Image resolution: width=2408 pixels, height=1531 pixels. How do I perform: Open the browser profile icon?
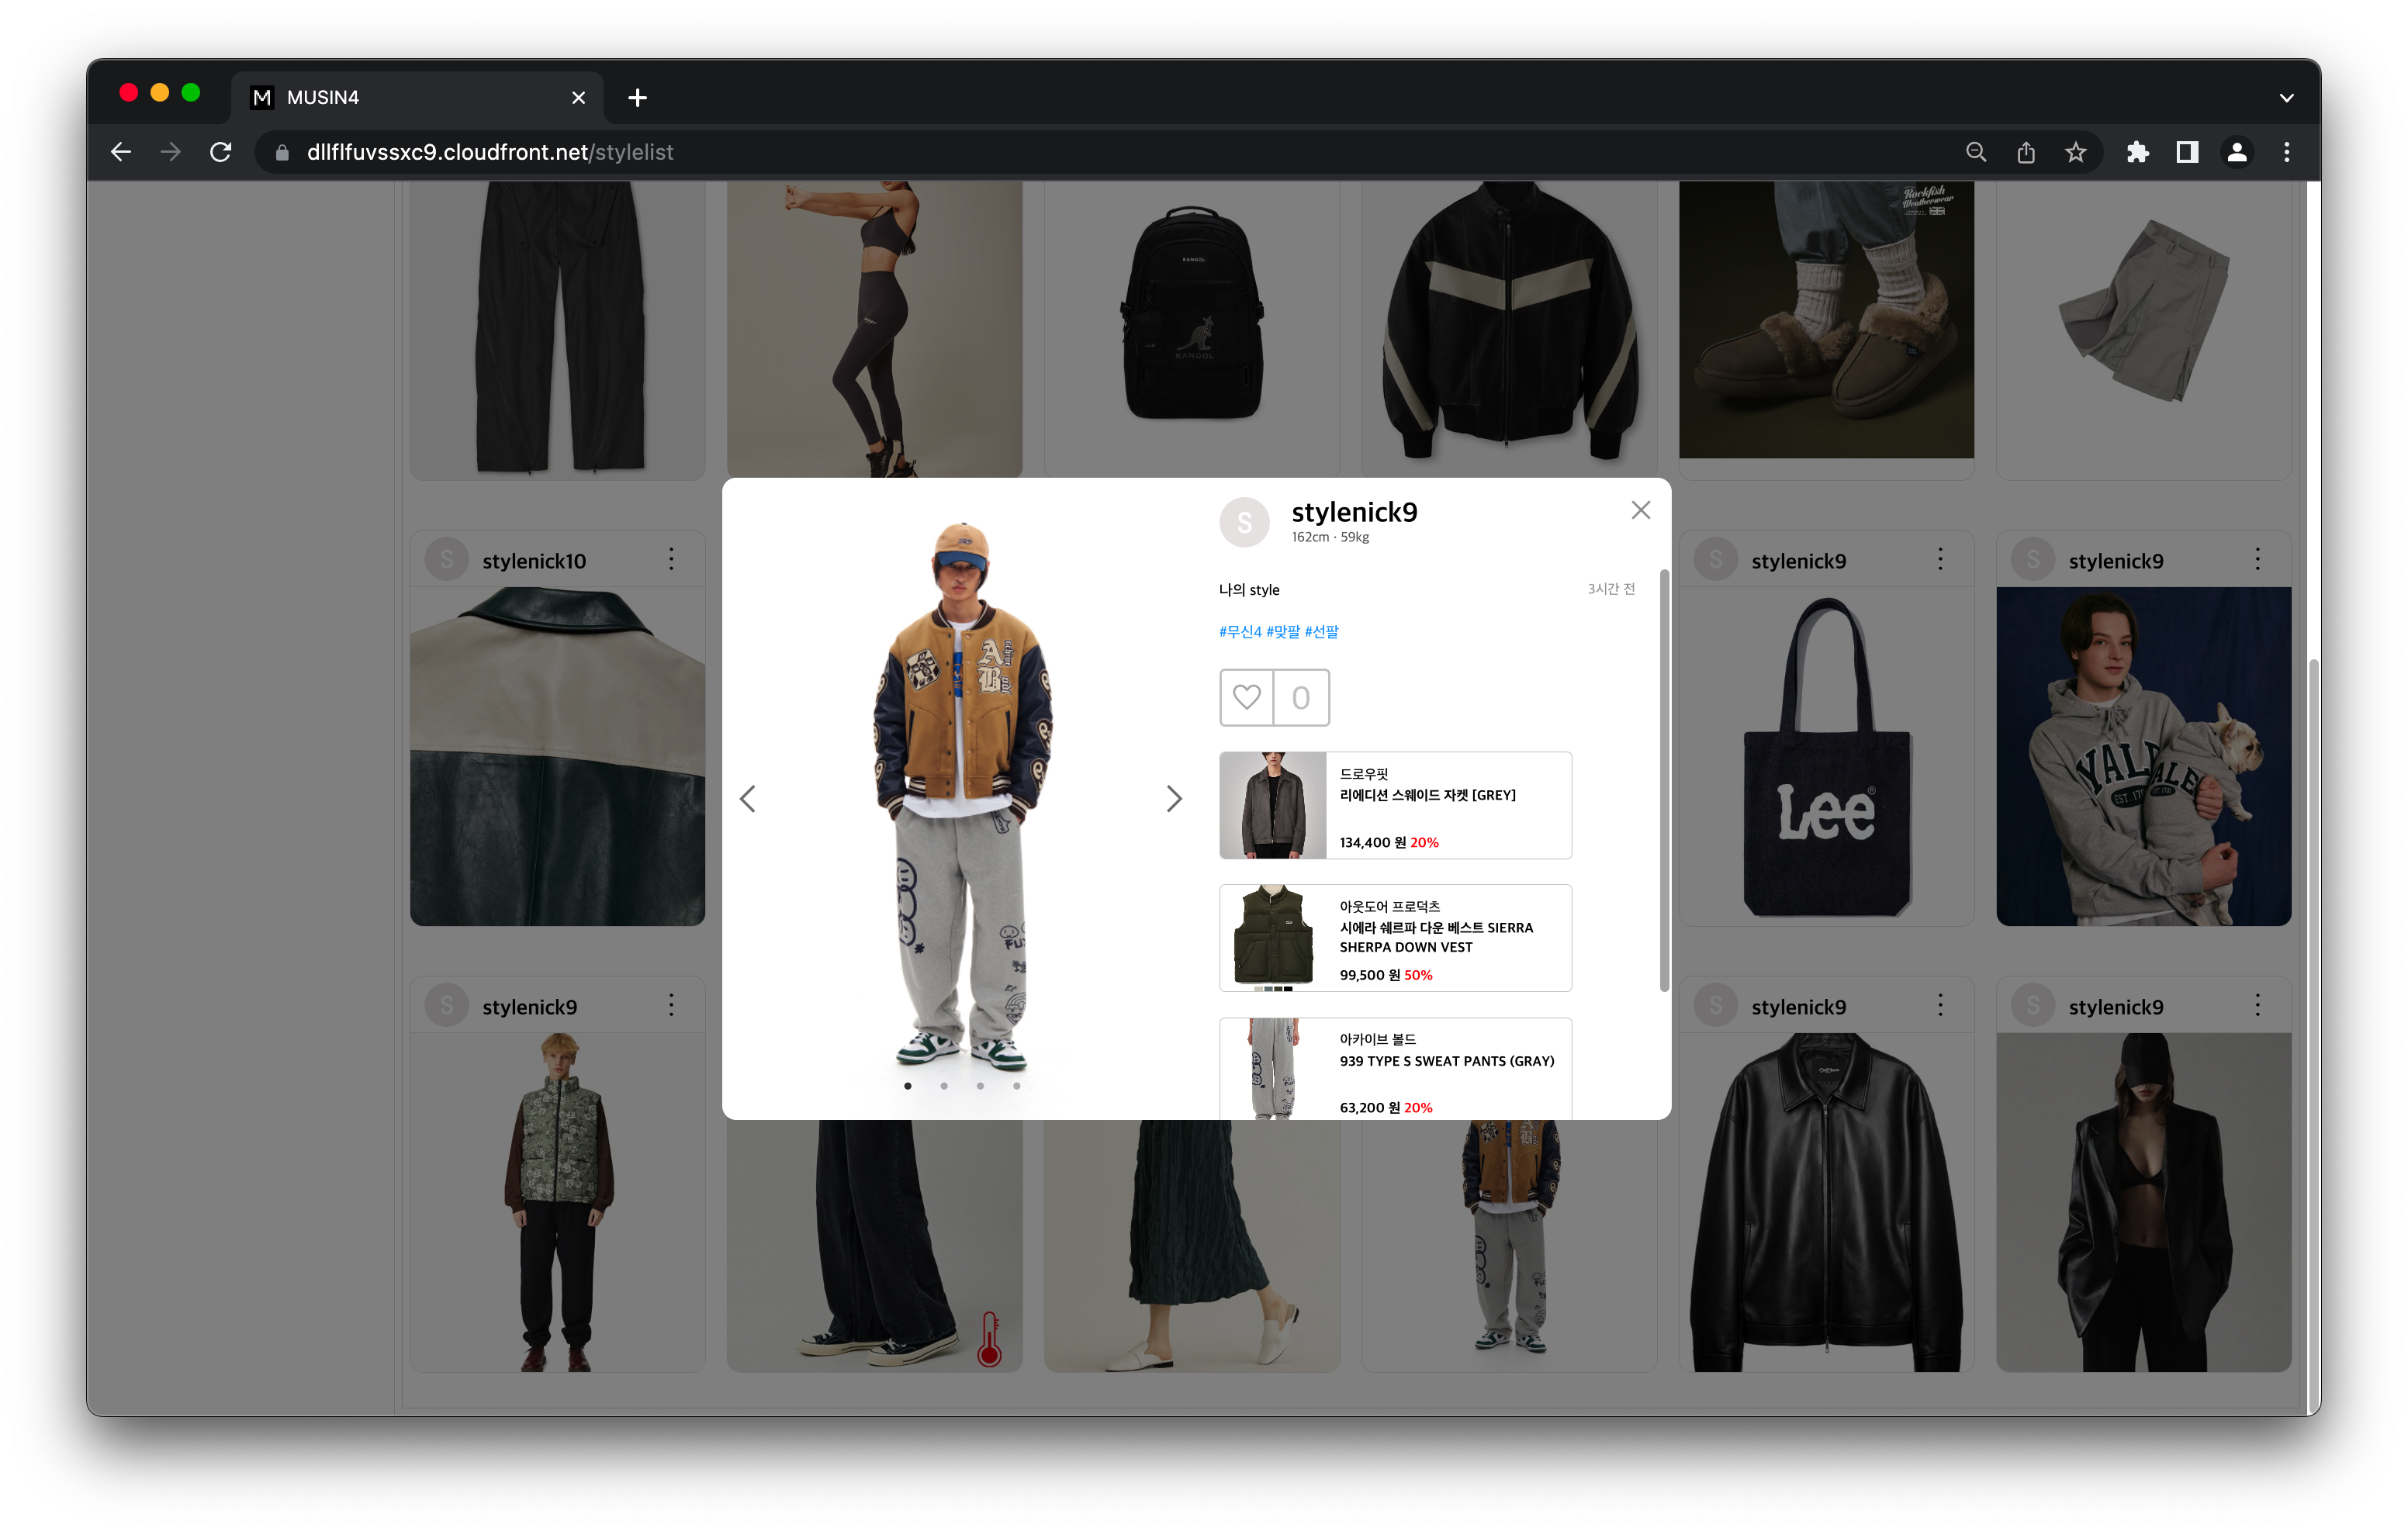coord(2237,152)
